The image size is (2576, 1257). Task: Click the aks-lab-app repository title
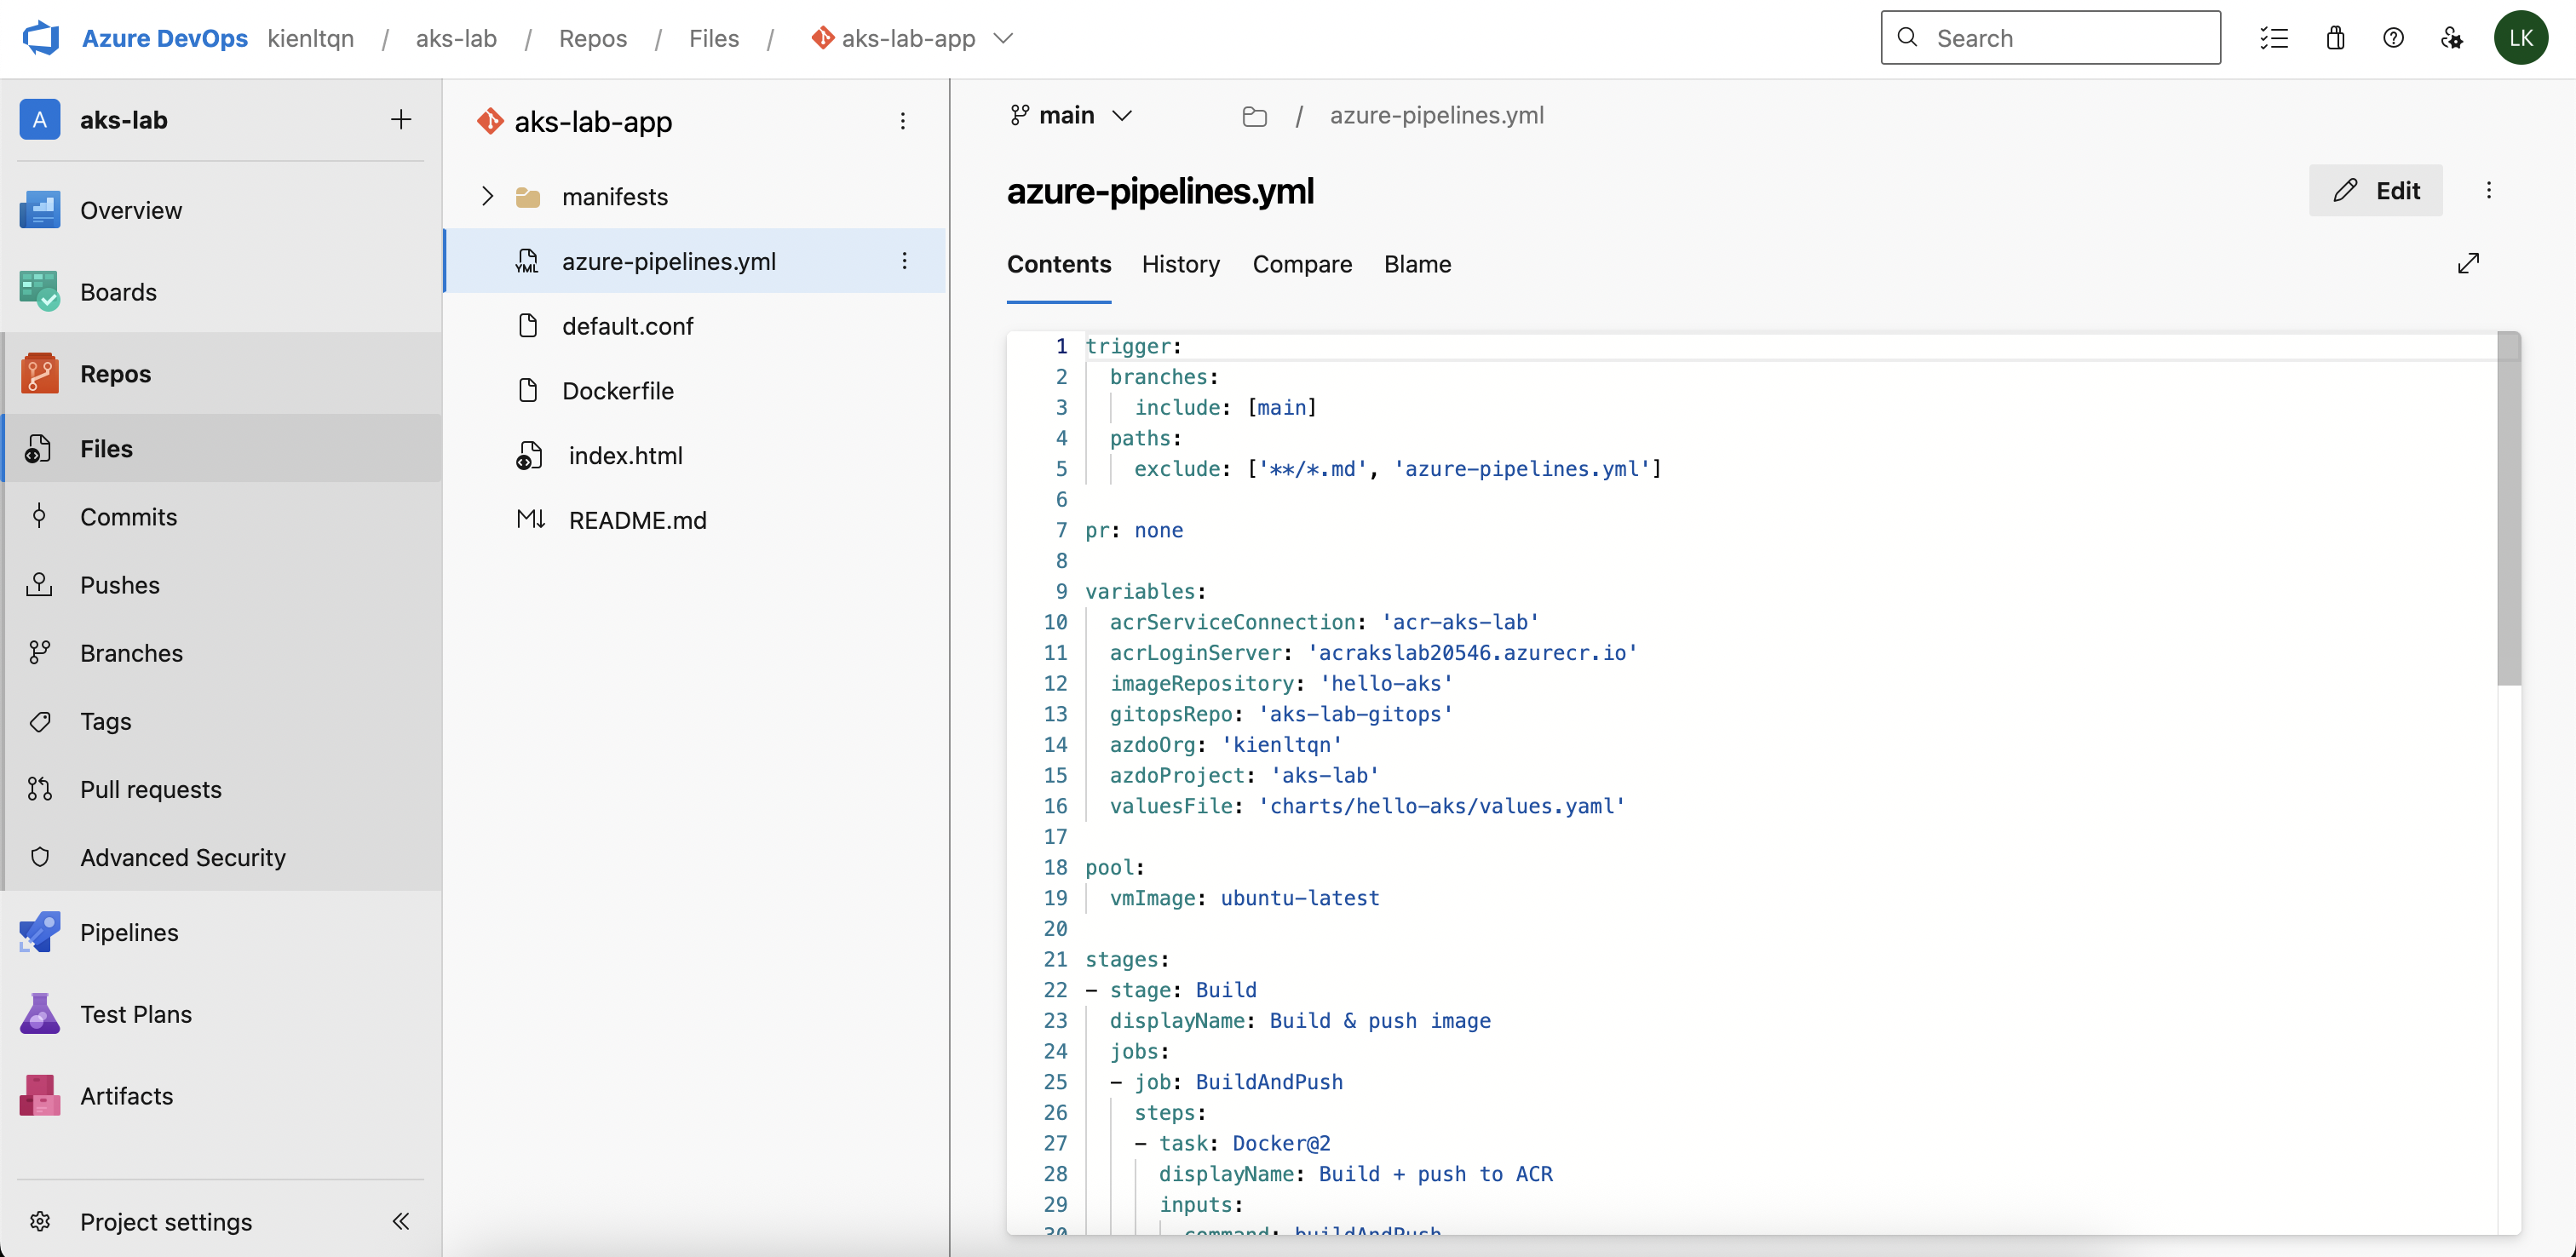pos(593,121)
